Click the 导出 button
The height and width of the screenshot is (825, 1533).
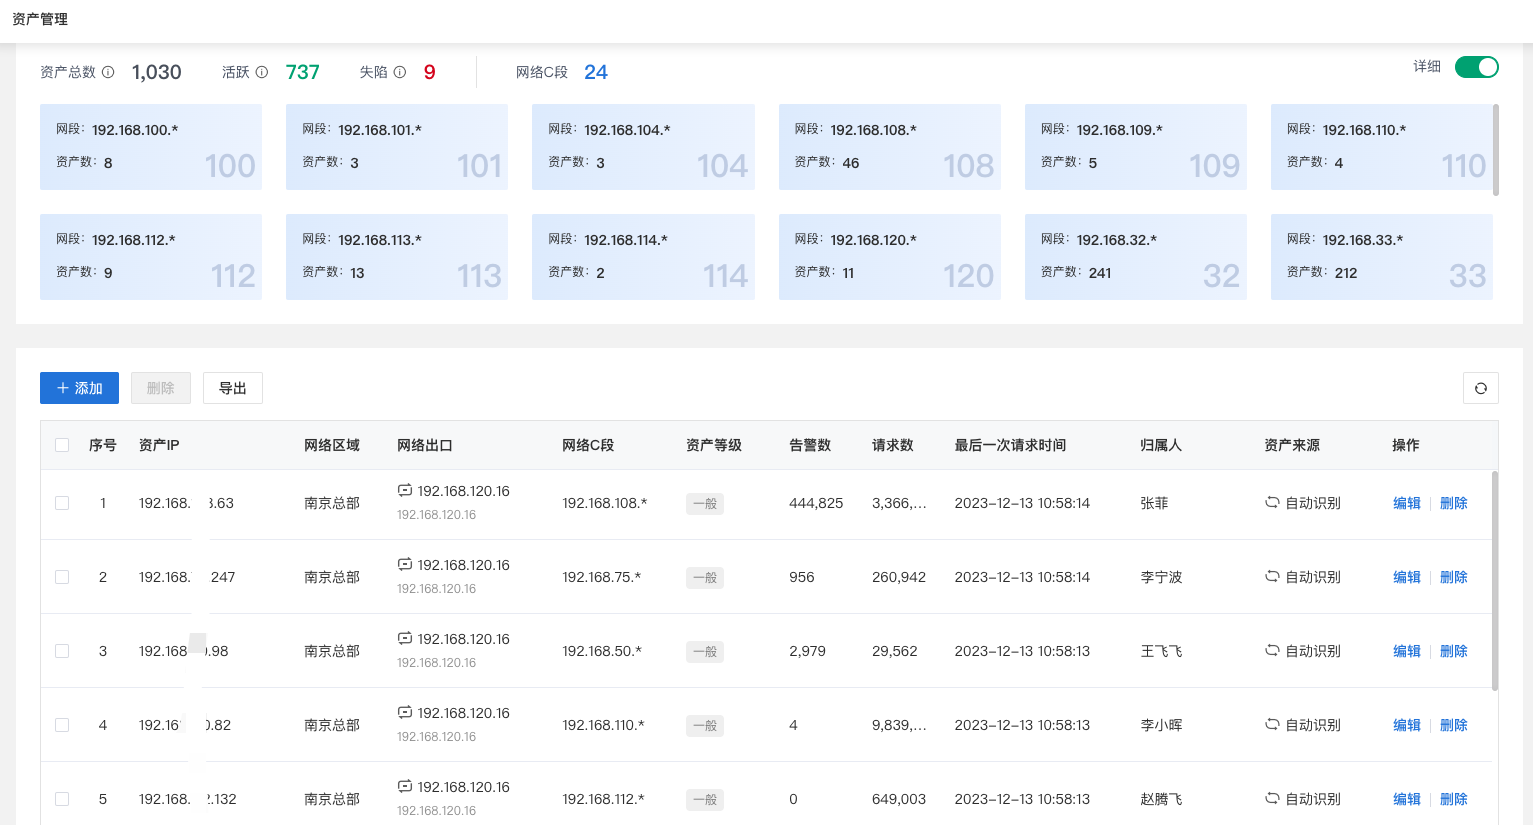pyautogui.click(x=233, y=388)
